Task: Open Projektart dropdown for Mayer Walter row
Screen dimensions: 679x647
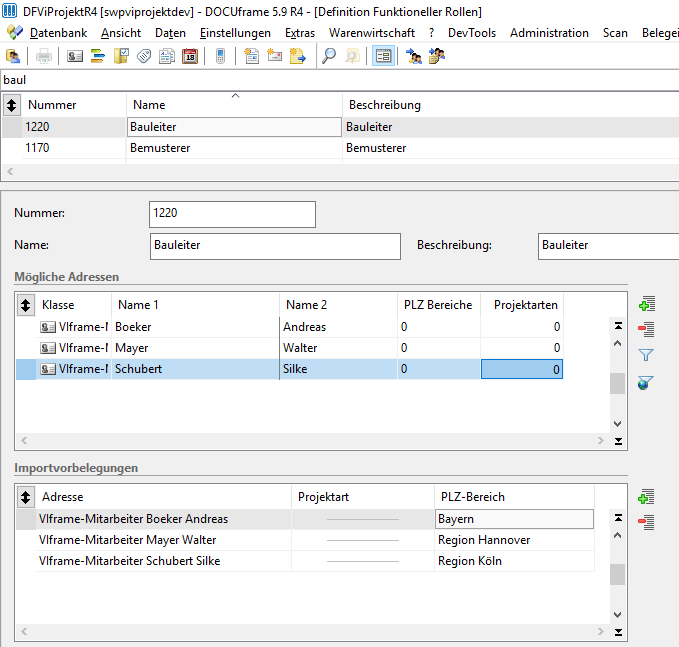Action: click(x=363, y=540)
